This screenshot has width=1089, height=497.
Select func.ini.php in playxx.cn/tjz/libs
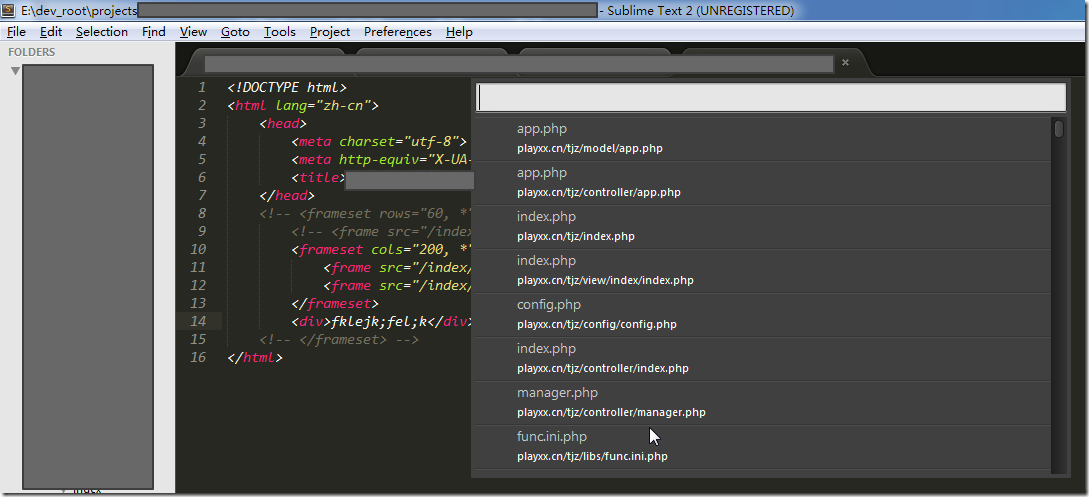click(x=763, y=447)
